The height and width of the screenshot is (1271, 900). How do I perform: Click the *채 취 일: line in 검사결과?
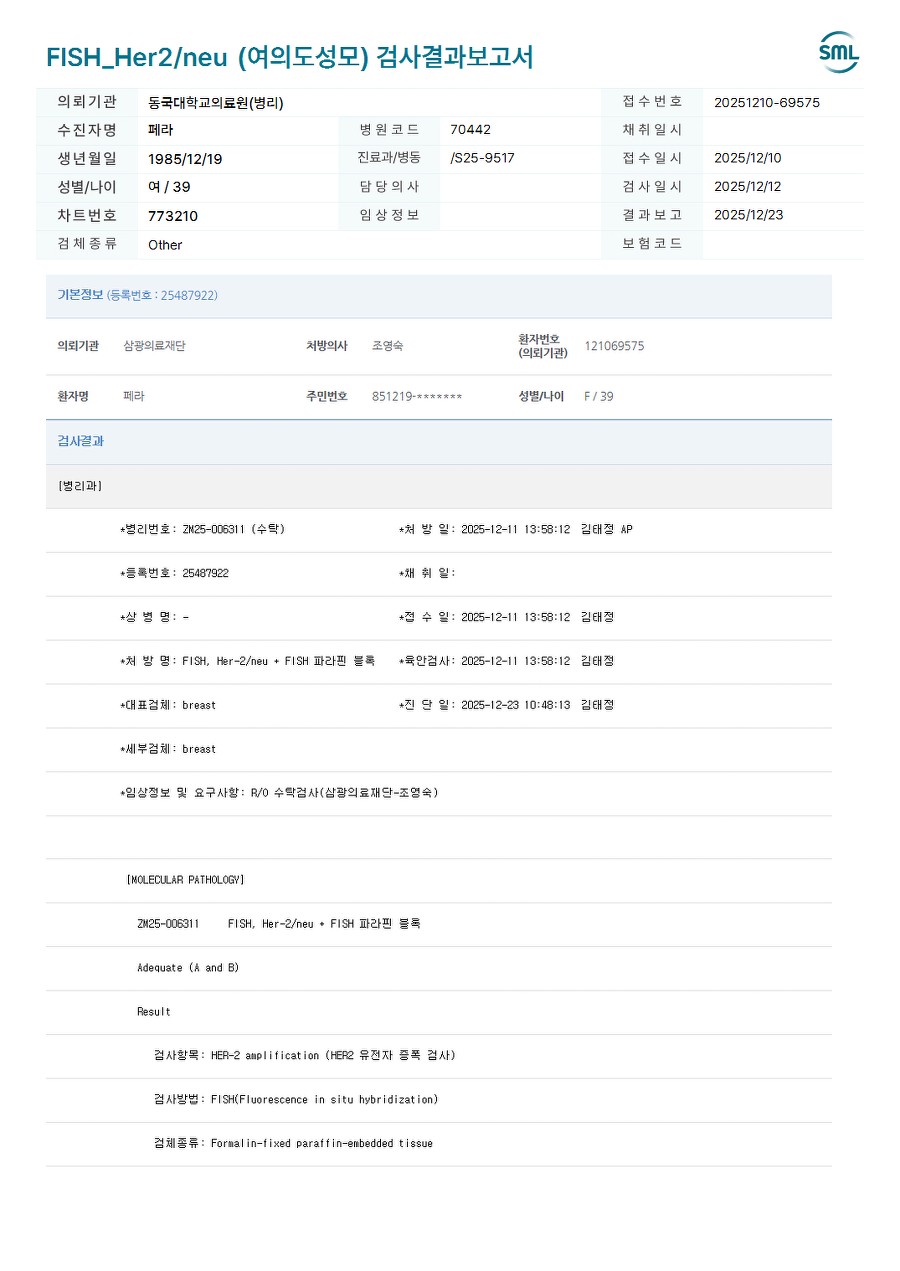[427, 574]
